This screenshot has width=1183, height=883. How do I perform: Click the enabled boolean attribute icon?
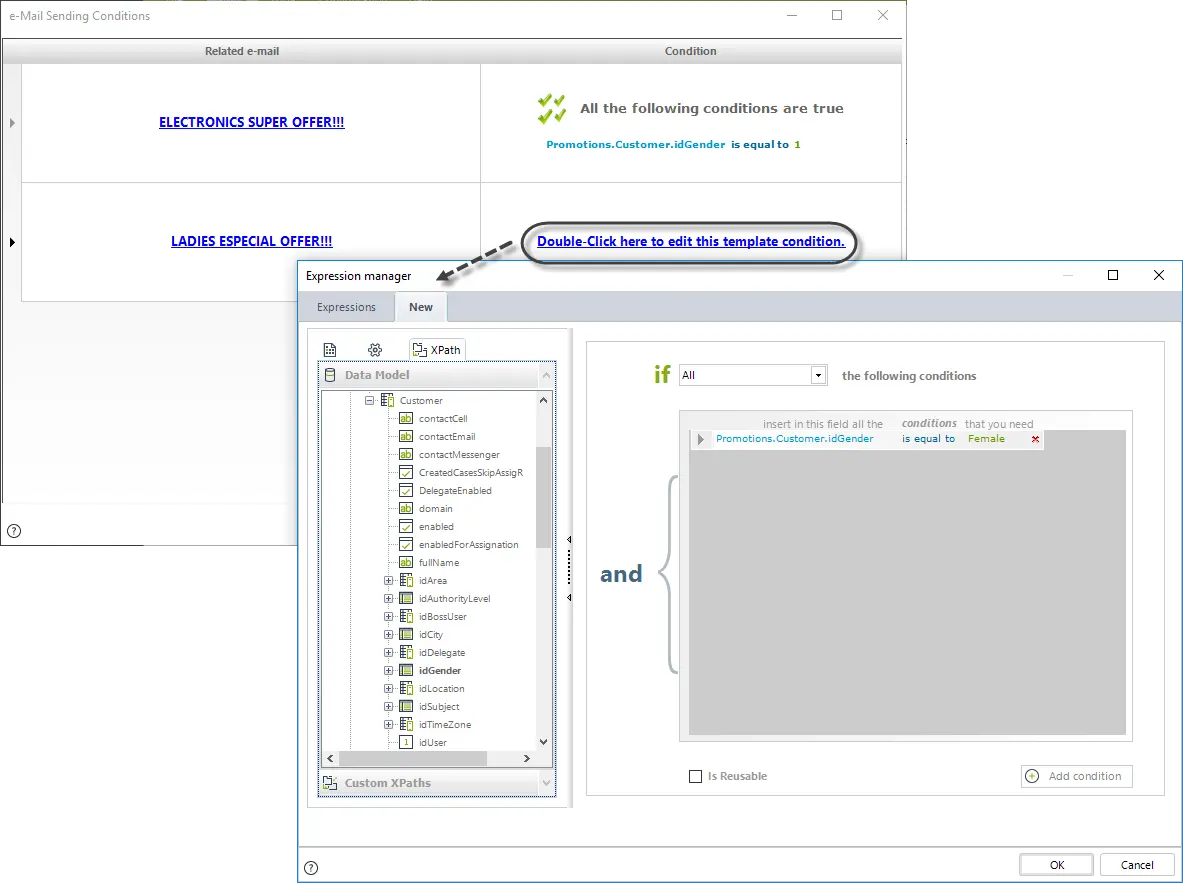point(406,527)
